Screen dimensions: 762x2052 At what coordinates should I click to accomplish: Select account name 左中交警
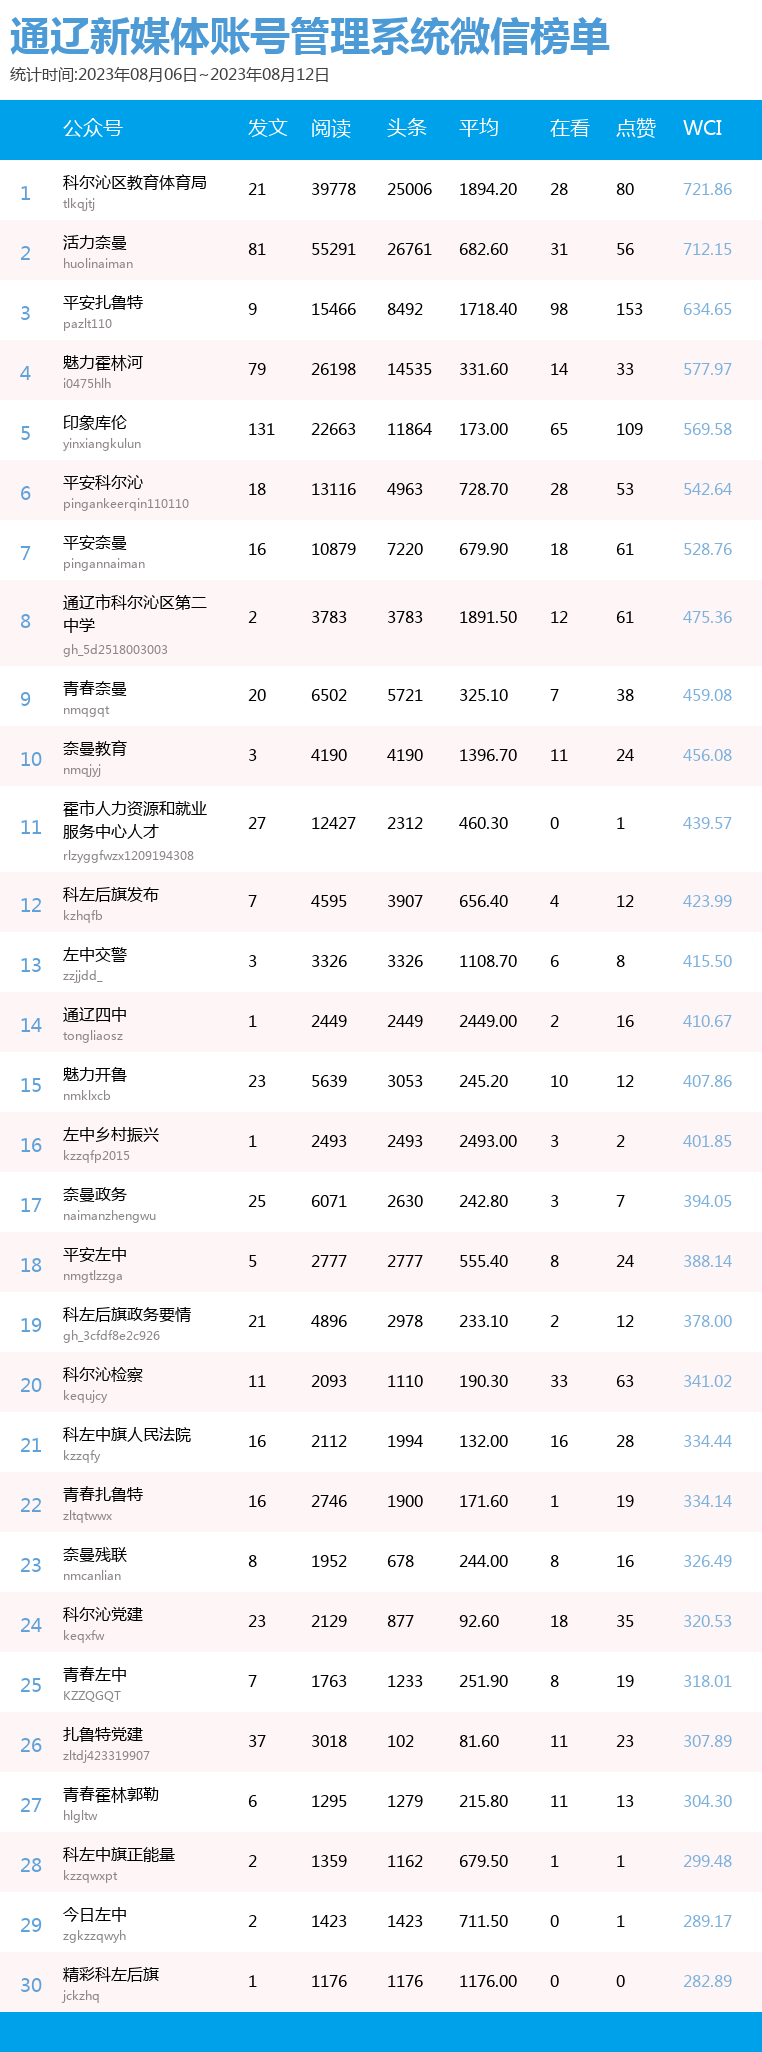[x=95, y=954]
